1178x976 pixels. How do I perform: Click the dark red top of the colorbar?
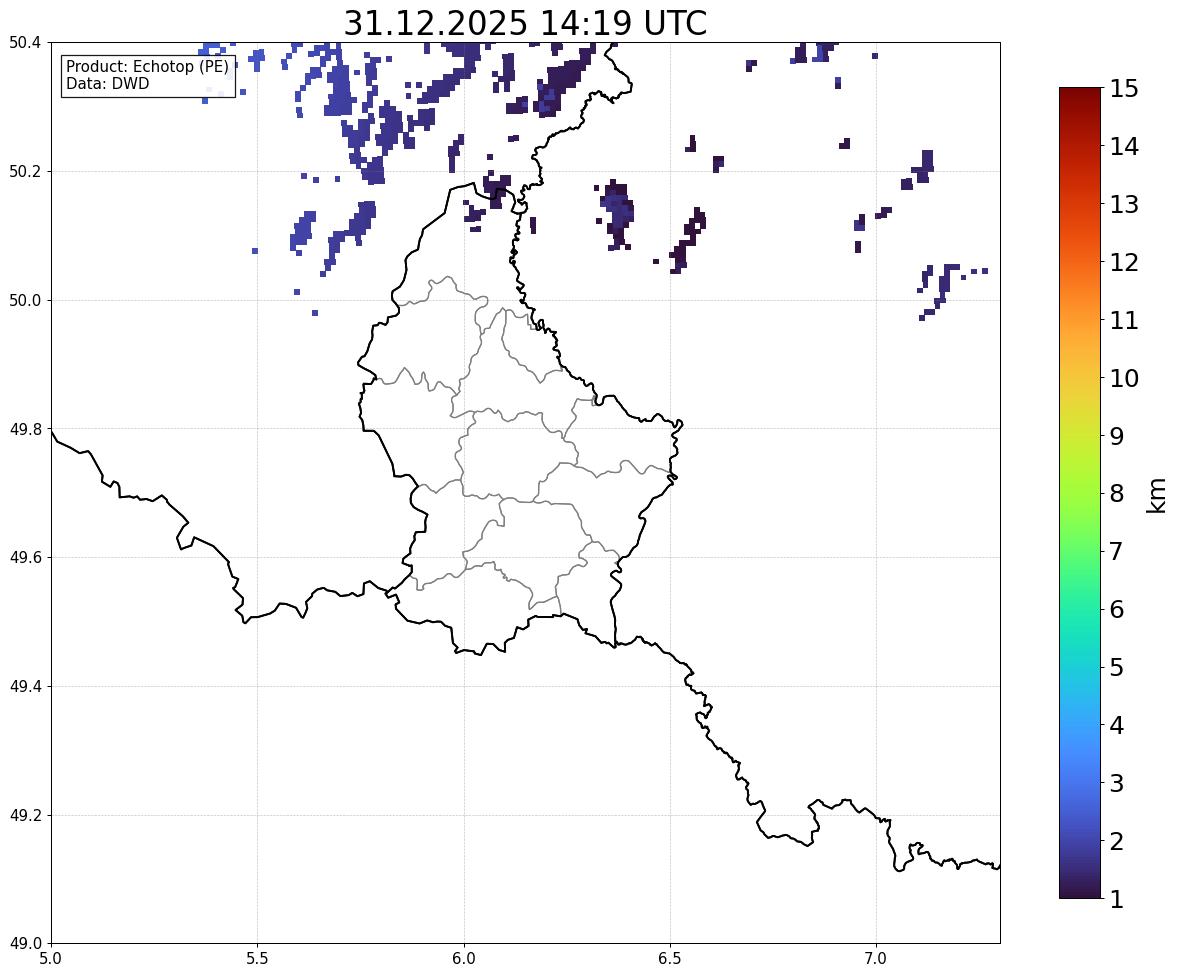pyautogui.click(x=1080, y=94)
